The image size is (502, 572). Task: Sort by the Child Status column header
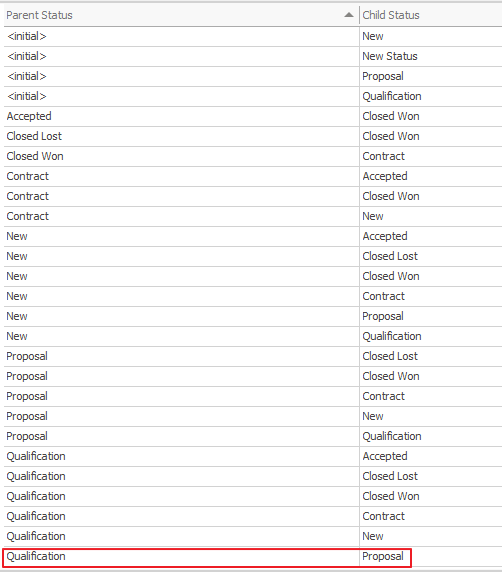coord(431,15)
